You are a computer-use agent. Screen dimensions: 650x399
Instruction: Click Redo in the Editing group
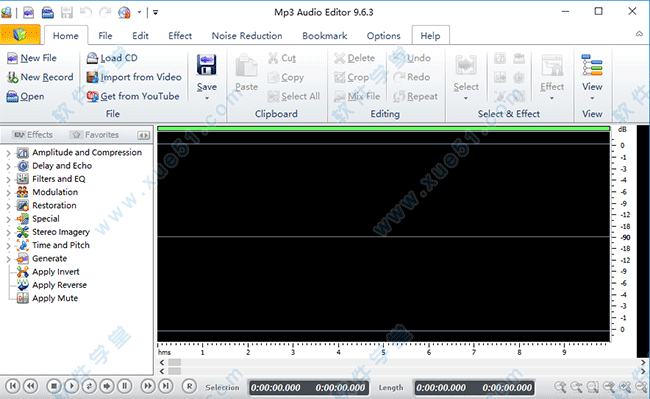coord(411,77)
